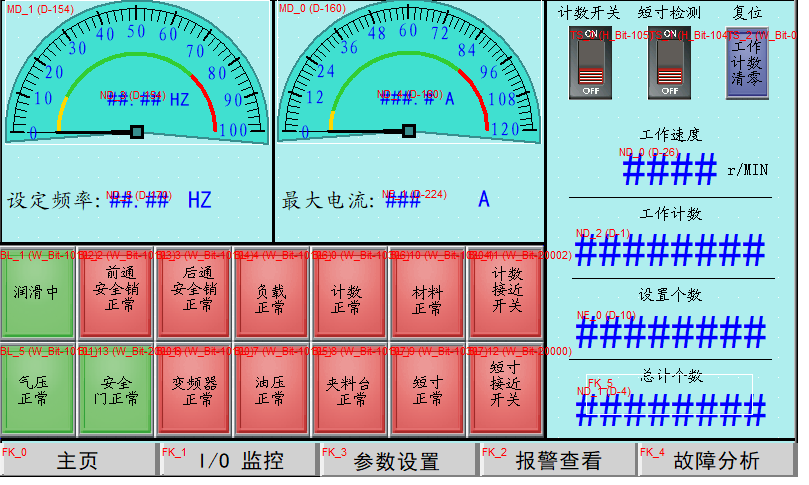Click the green 气压正常 indicator

pos(37,390)
